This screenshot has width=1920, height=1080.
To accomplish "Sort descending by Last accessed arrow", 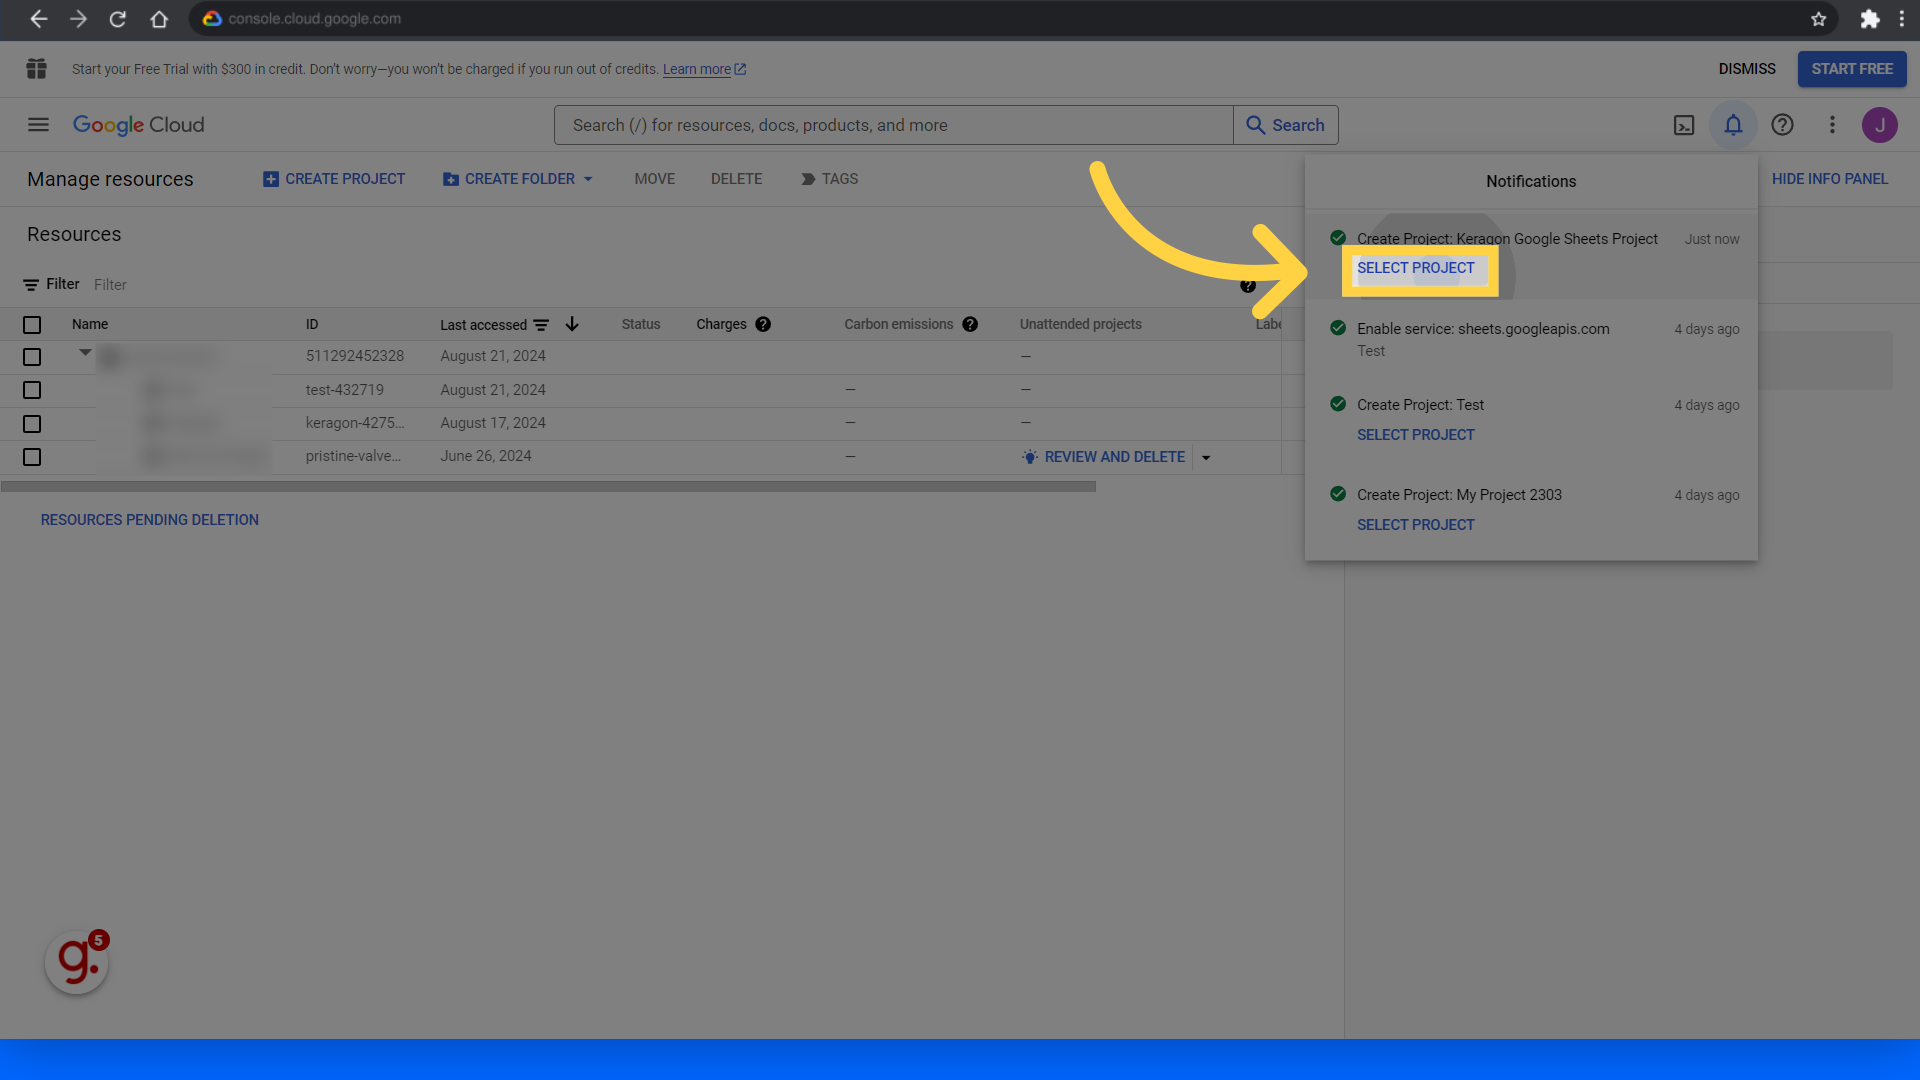I will 572,324.
